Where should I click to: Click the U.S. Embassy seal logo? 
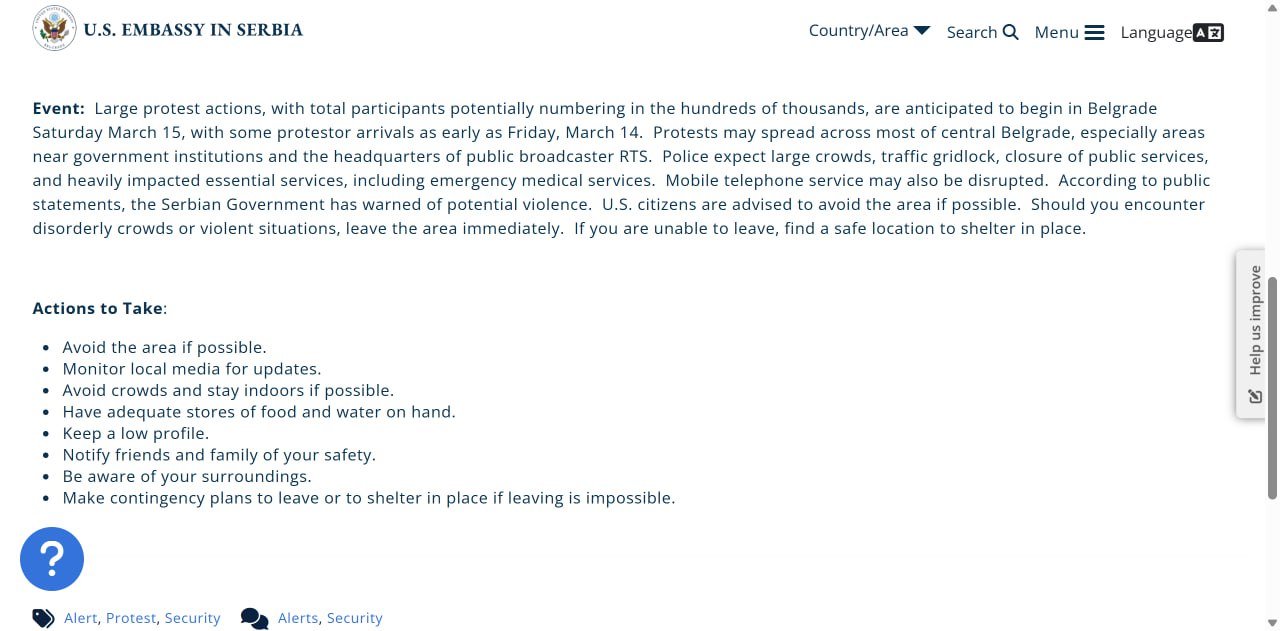tap(54, 28)
